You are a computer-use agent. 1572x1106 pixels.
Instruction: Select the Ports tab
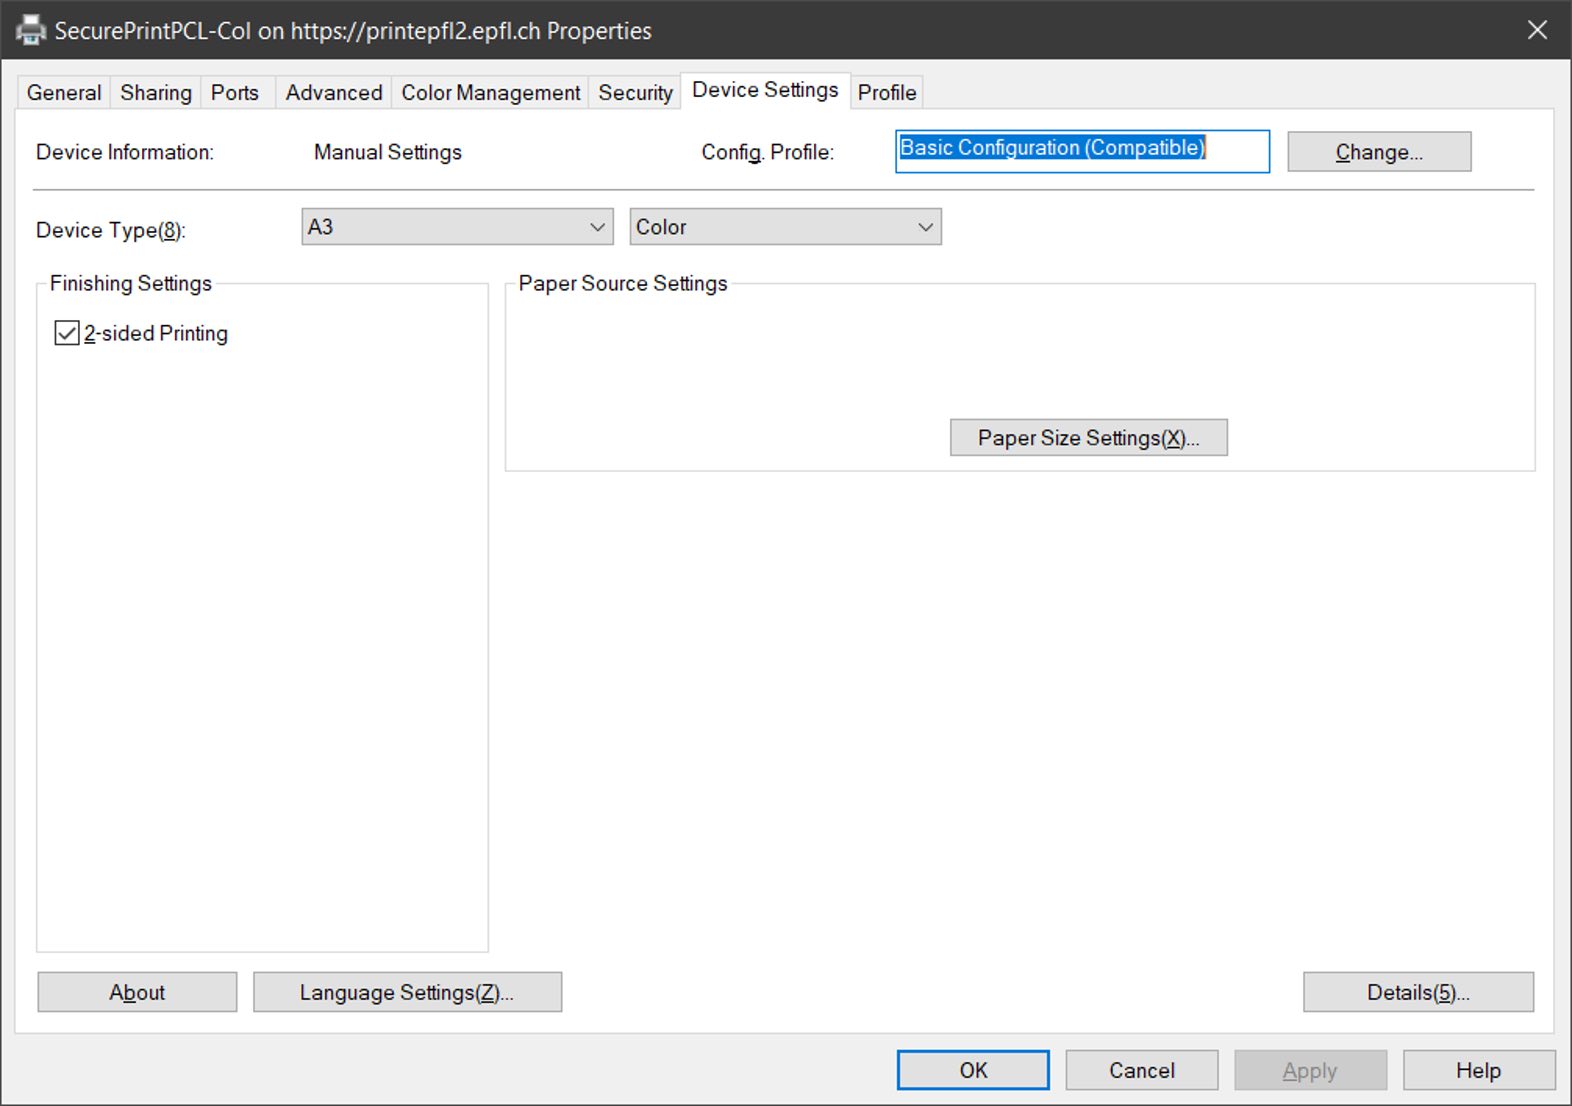tap(235, 93)
